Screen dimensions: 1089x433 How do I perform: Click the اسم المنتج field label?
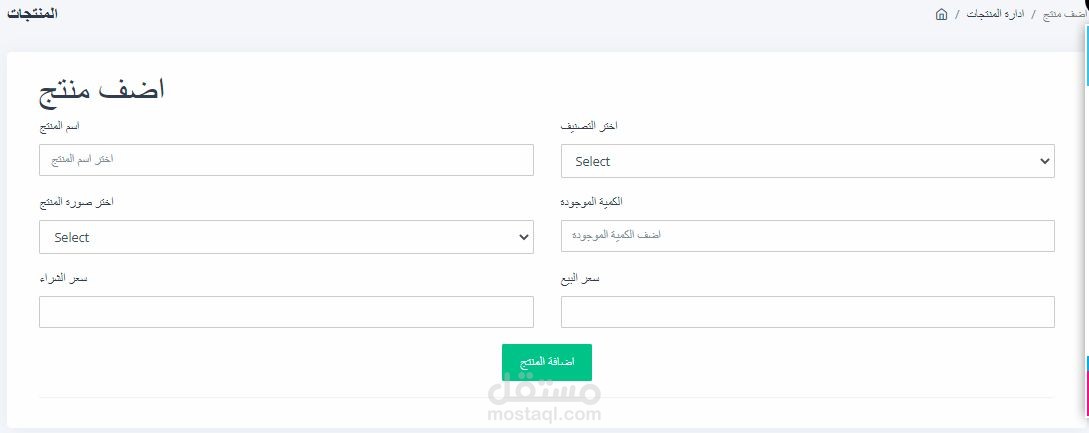click(60, 126)
